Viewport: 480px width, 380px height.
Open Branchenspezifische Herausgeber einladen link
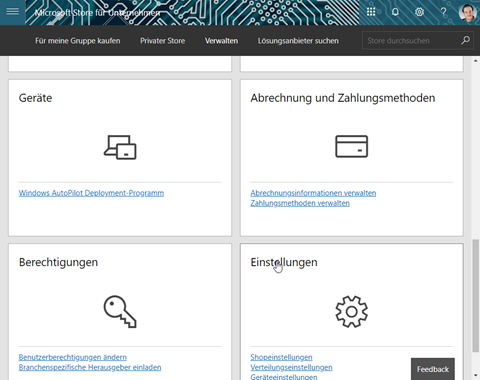pos(90,367)
